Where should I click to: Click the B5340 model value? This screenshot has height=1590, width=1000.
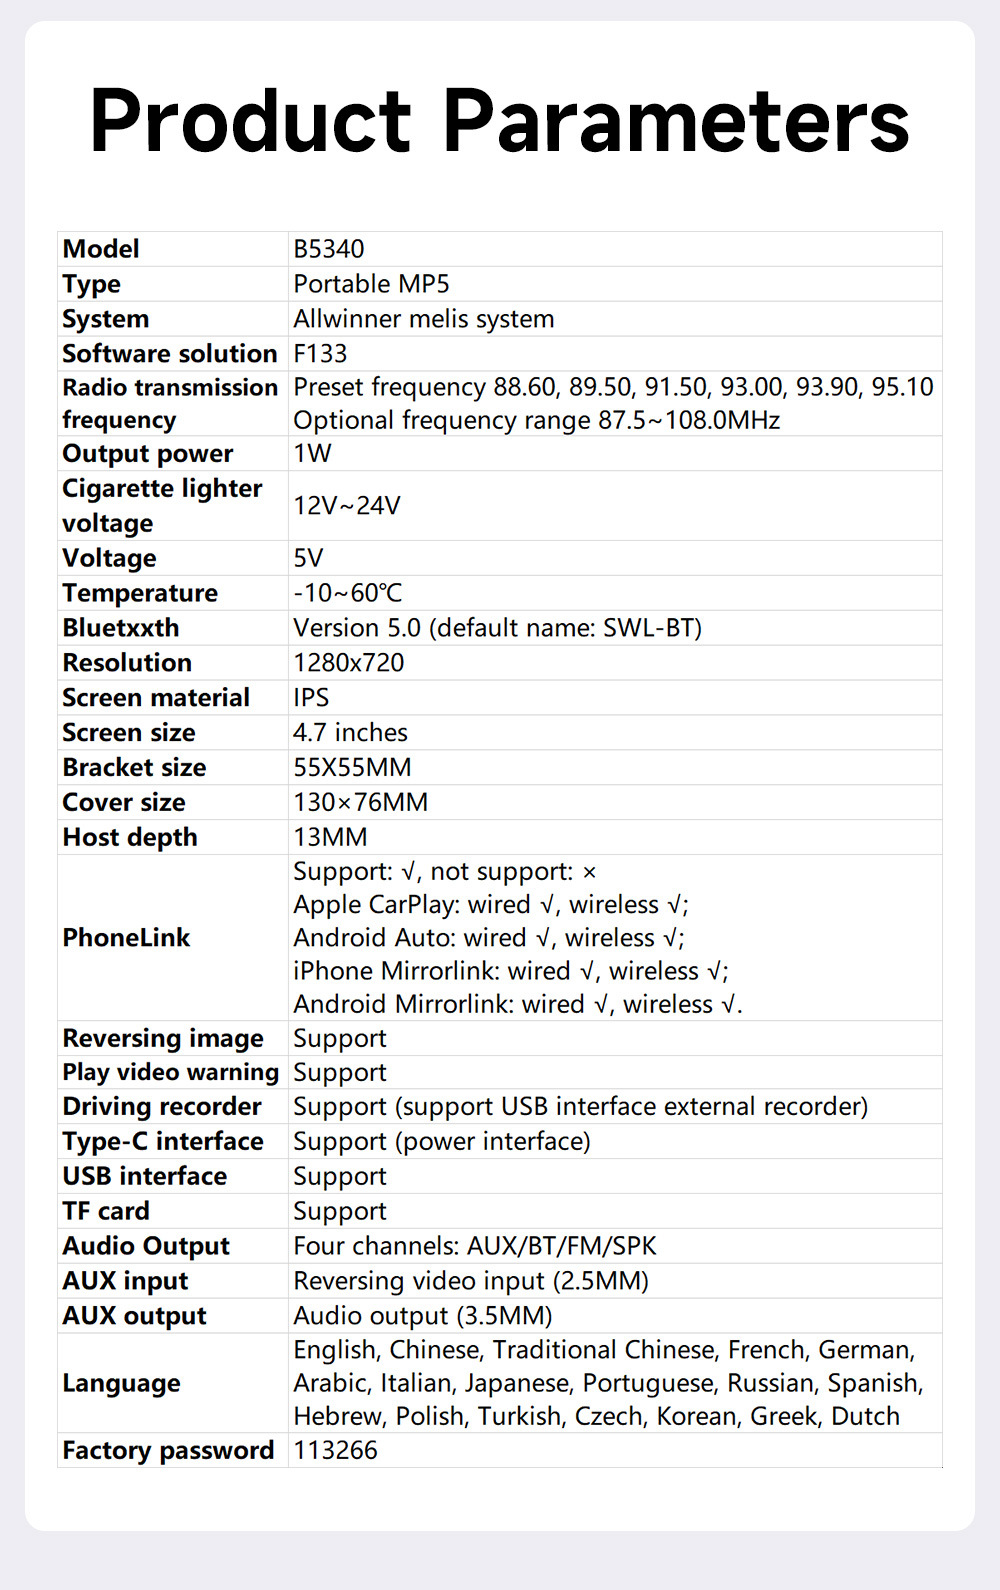pyautogui.click(x=329, y=249)
